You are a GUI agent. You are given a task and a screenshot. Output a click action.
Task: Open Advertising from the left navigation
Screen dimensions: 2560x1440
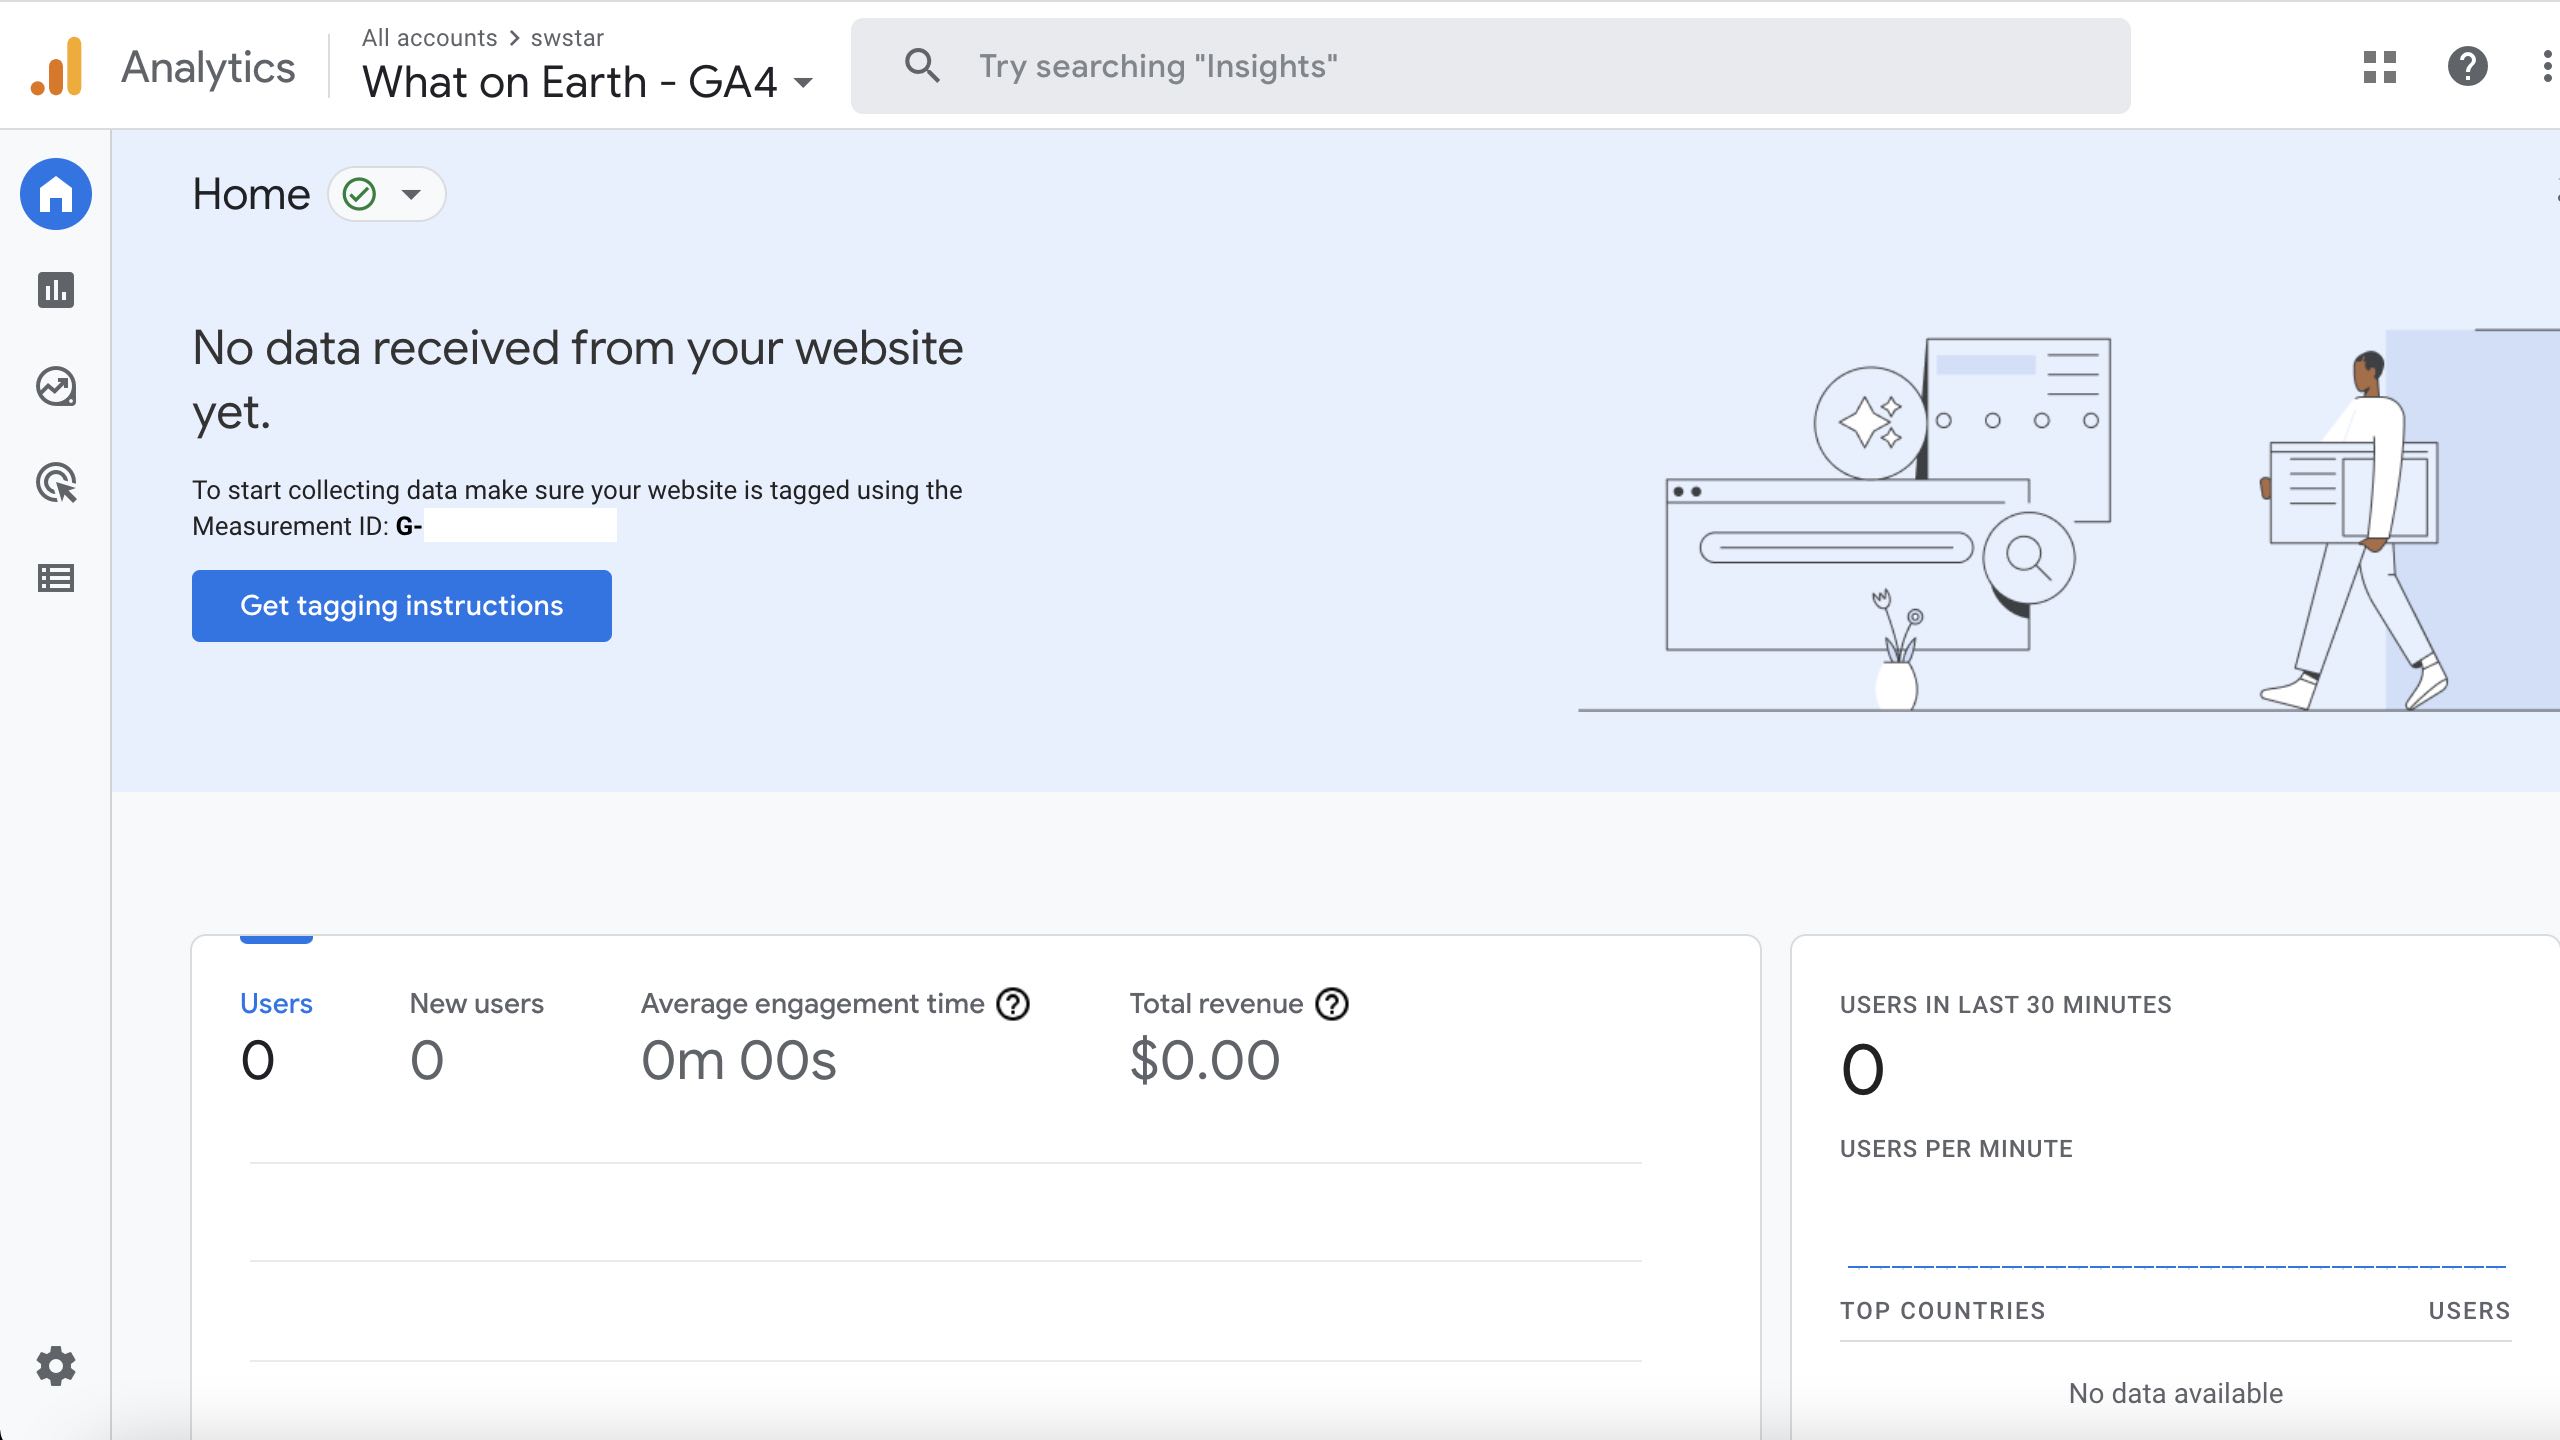(x=56, y=483)
